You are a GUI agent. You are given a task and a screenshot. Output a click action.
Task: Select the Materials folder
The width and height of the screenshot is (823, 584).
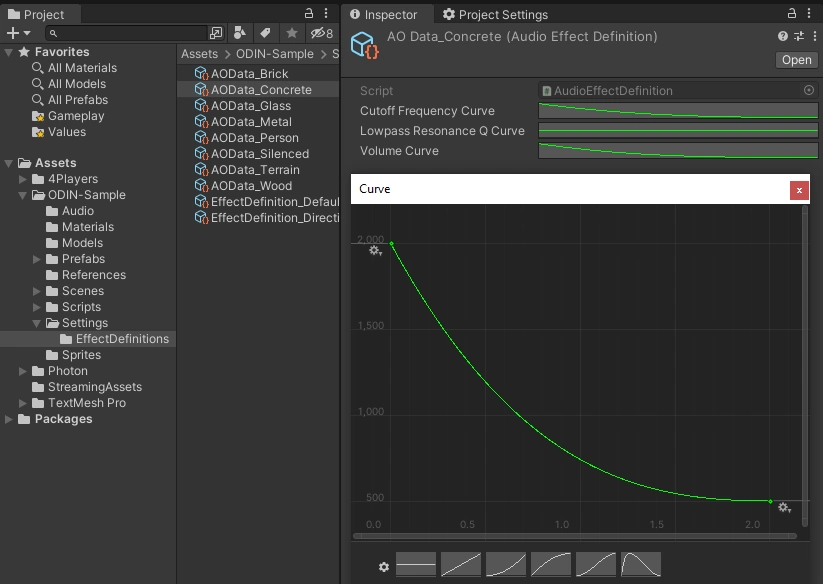[x=88, y=227]
